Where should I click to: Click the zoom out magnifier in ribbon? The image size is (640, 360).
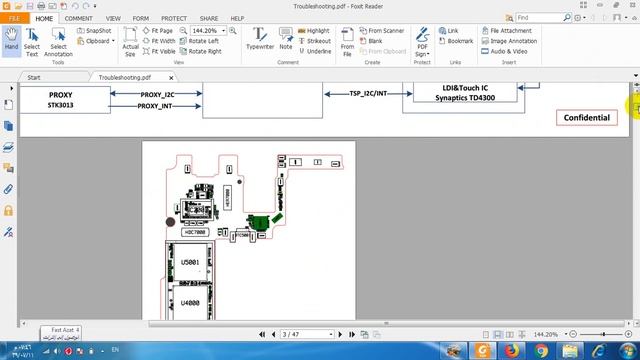(x=184, y=31)
